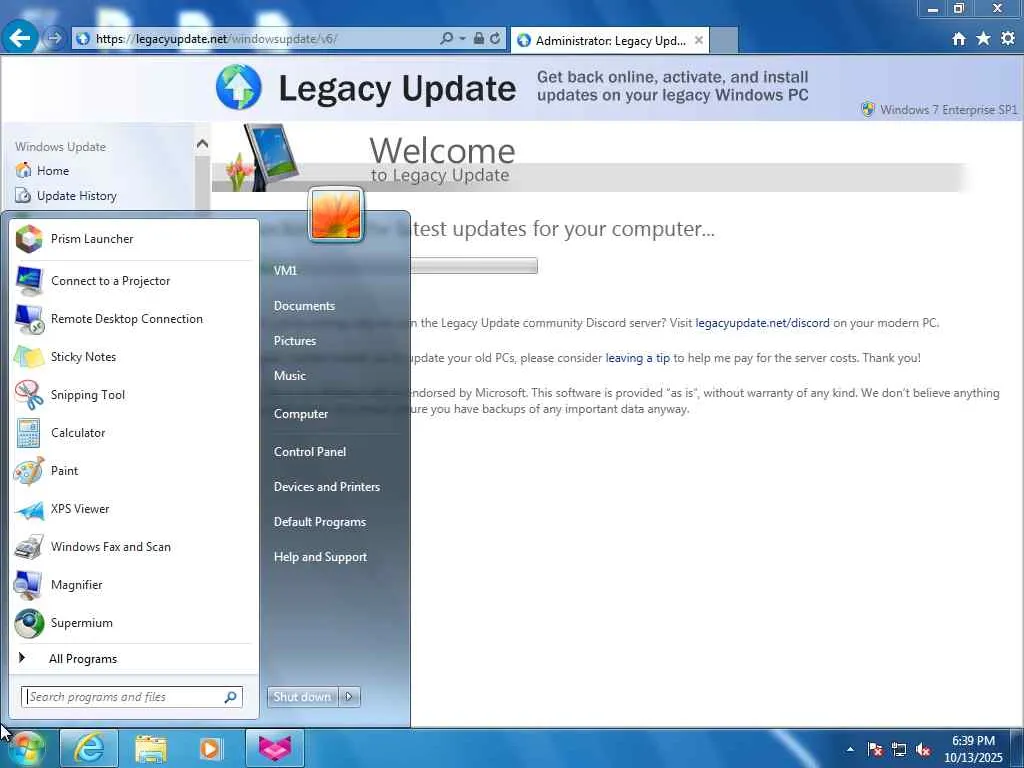Click the Shut down button

pos(303,697)
